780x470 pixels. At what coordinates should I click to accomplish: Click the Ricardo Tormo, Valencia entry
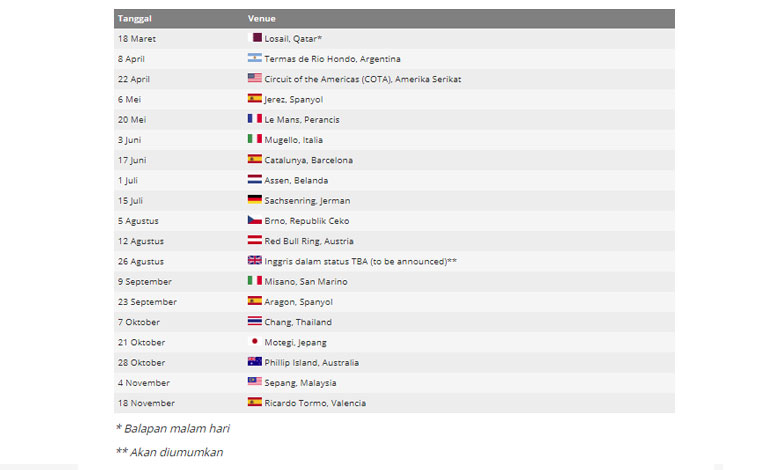pos(315,403)
